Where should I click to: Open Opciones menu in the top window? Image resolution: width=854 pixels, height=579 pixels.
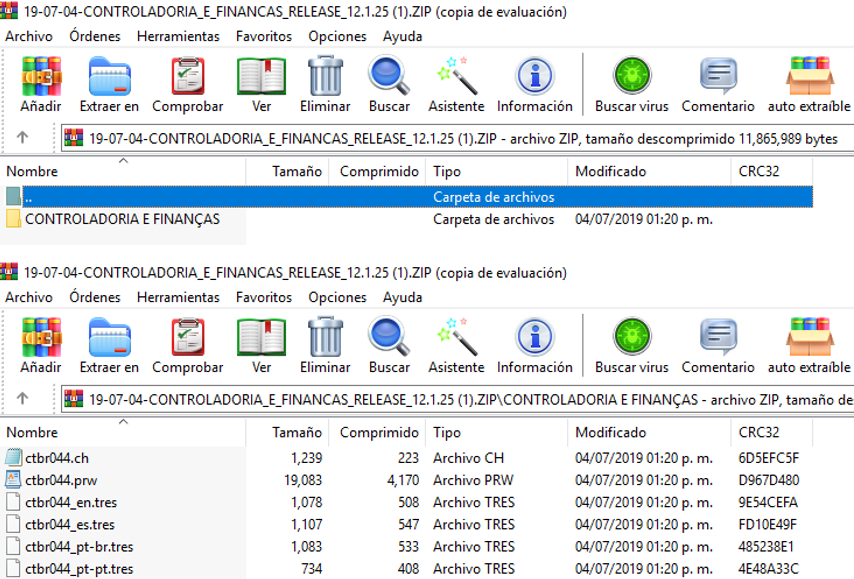tap(337, 36)
